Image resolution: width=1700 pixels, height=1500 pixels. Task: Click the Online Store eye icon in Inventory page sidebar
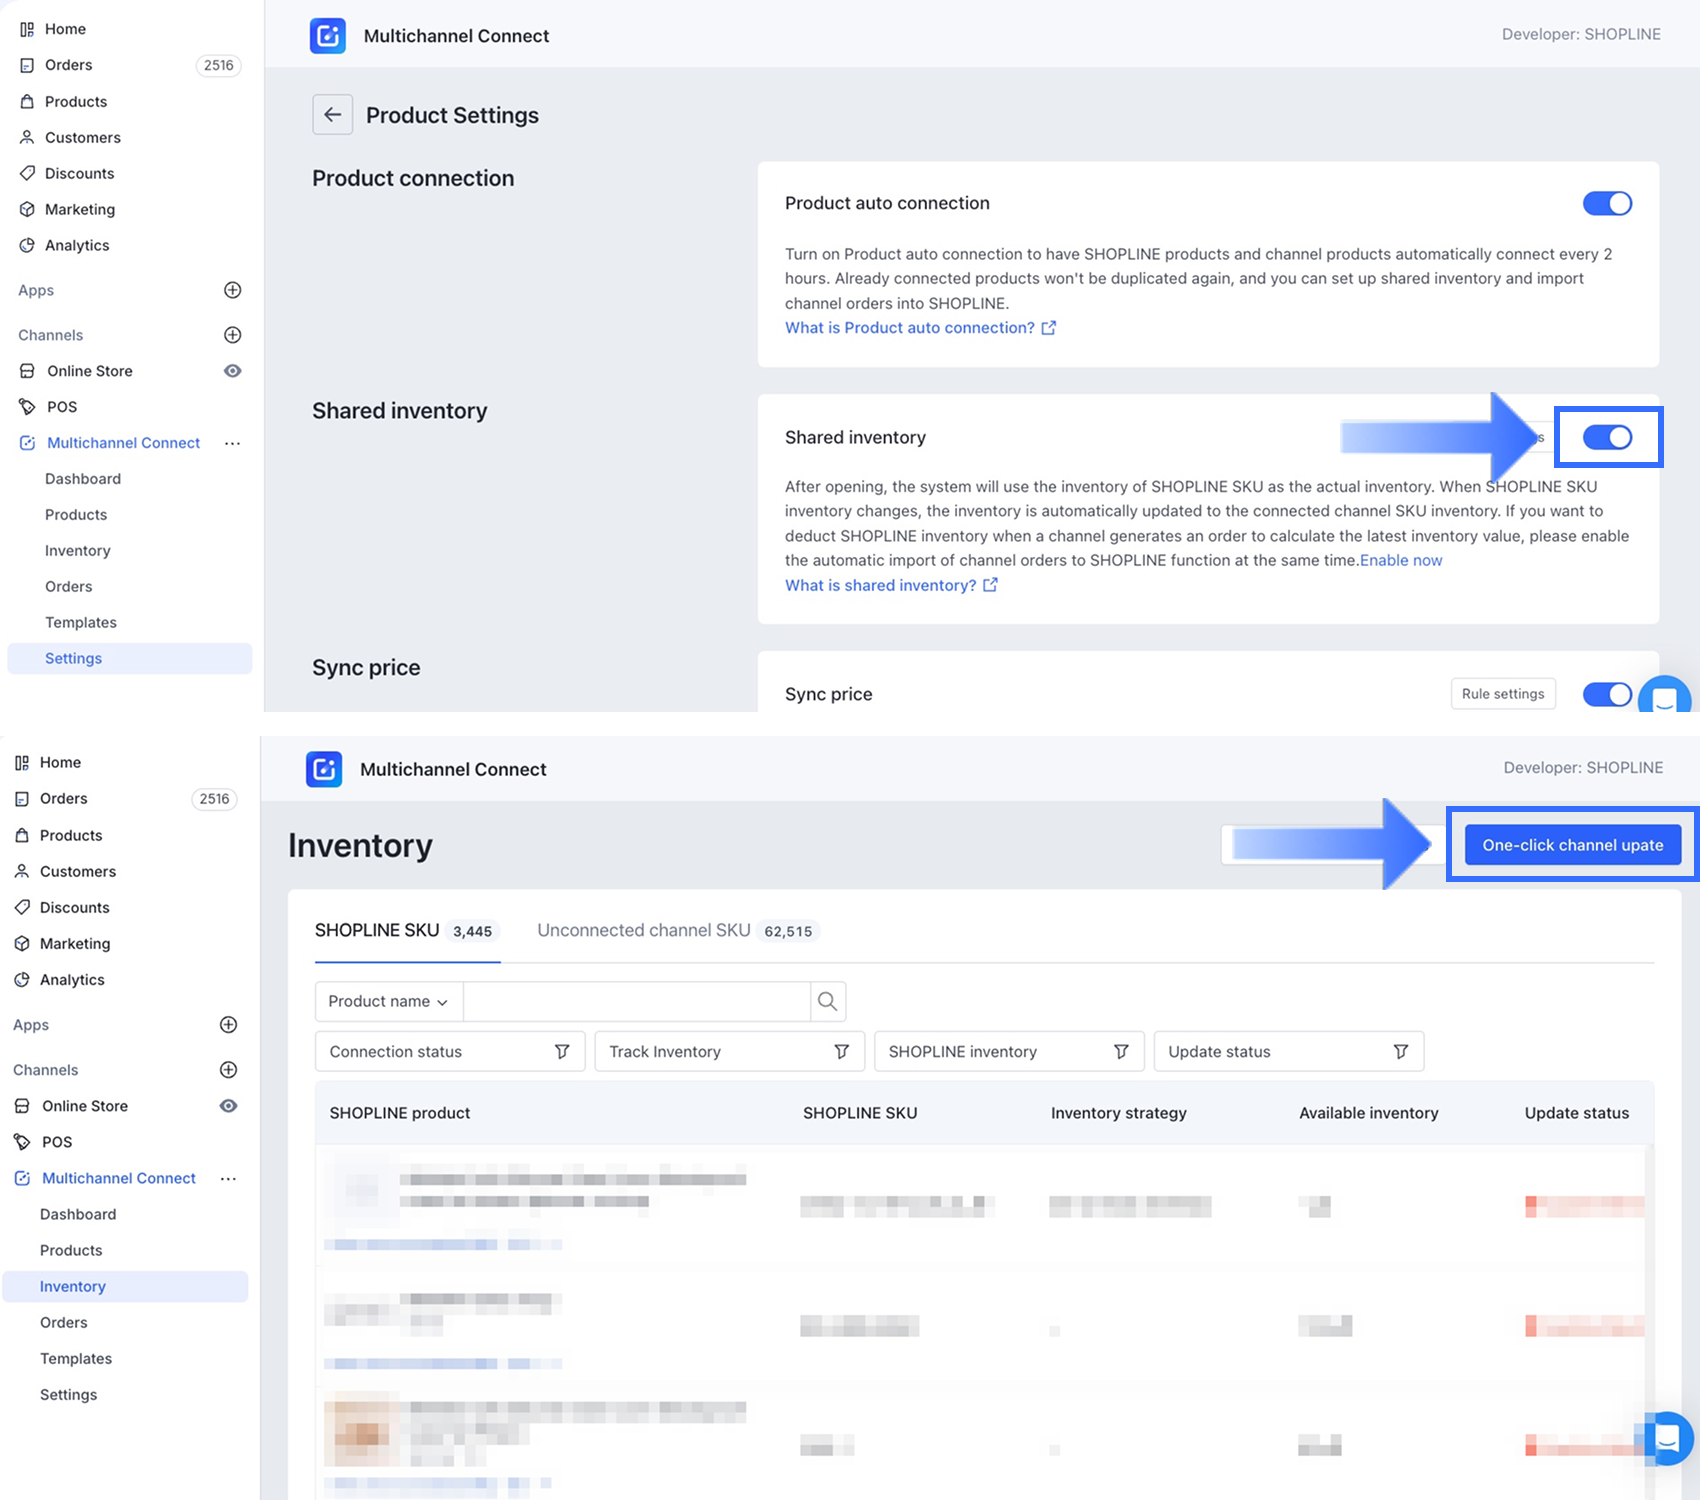pyautogui.click(x=229, y=1106)
